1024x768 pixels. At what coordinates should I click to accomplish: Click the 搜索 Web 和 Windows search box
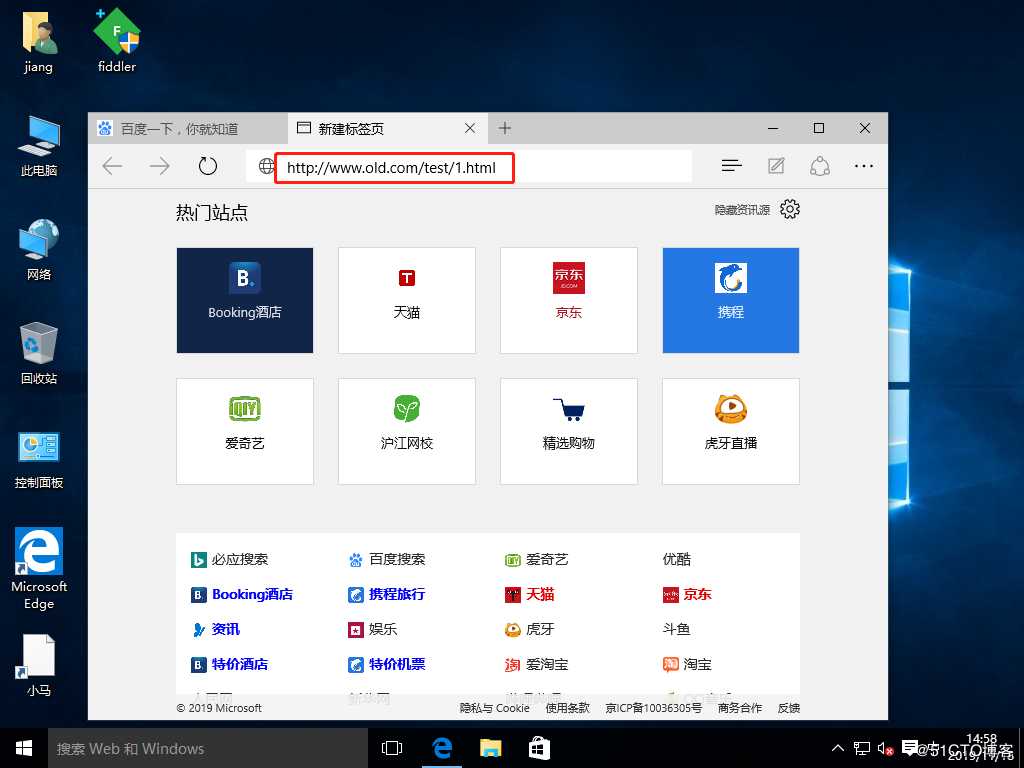pyautogui.click(x=208, y=748)
